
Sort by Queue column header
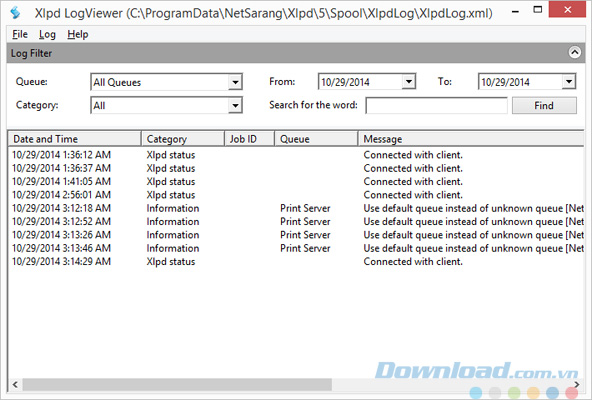(316, 139)
